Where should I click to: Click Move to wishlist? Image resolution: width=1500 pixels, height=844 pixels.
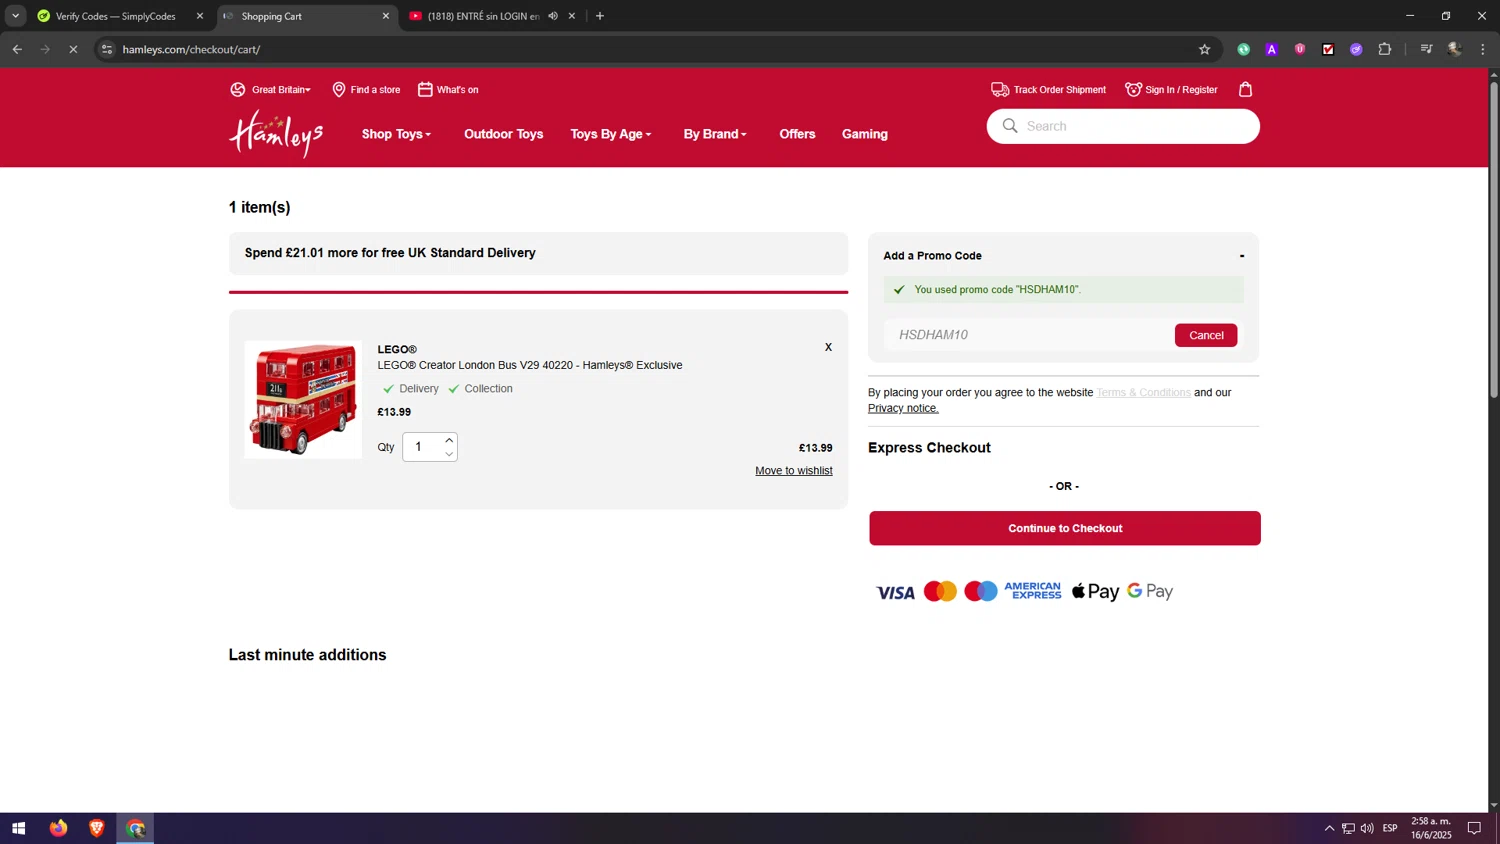(794, 471)
